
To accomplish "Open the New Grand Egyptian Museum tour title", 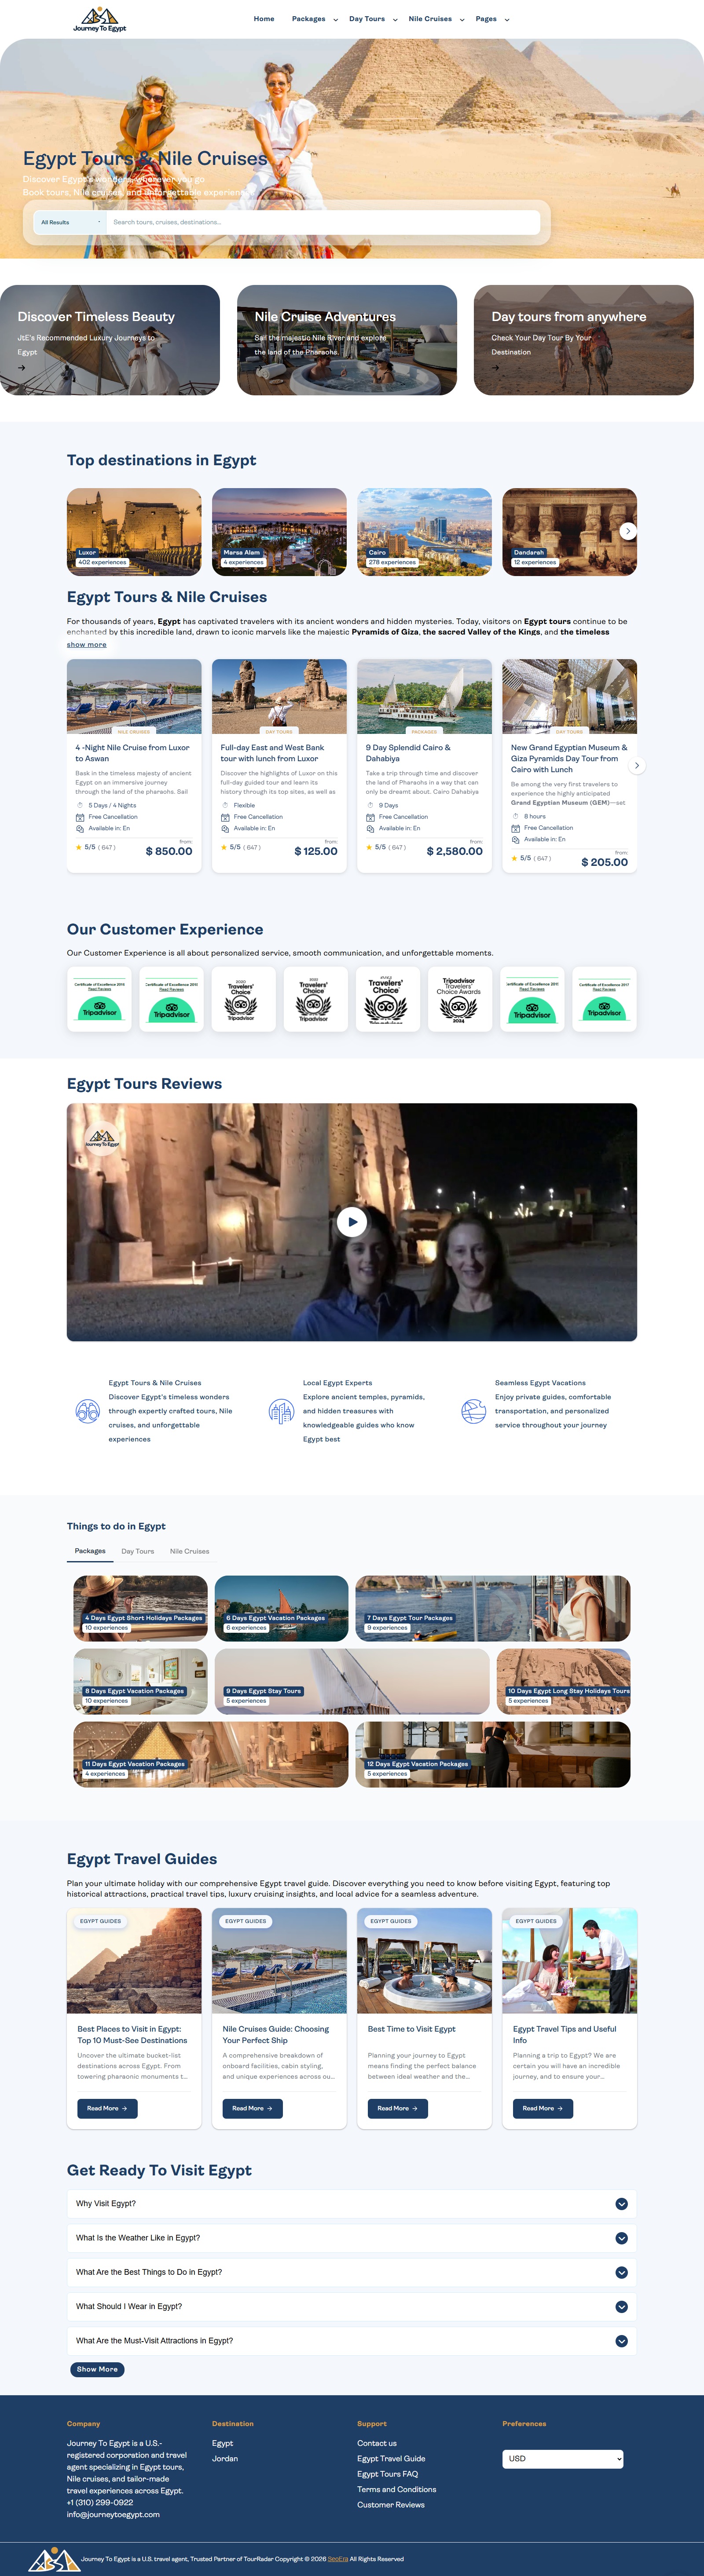I will point(569,758).
